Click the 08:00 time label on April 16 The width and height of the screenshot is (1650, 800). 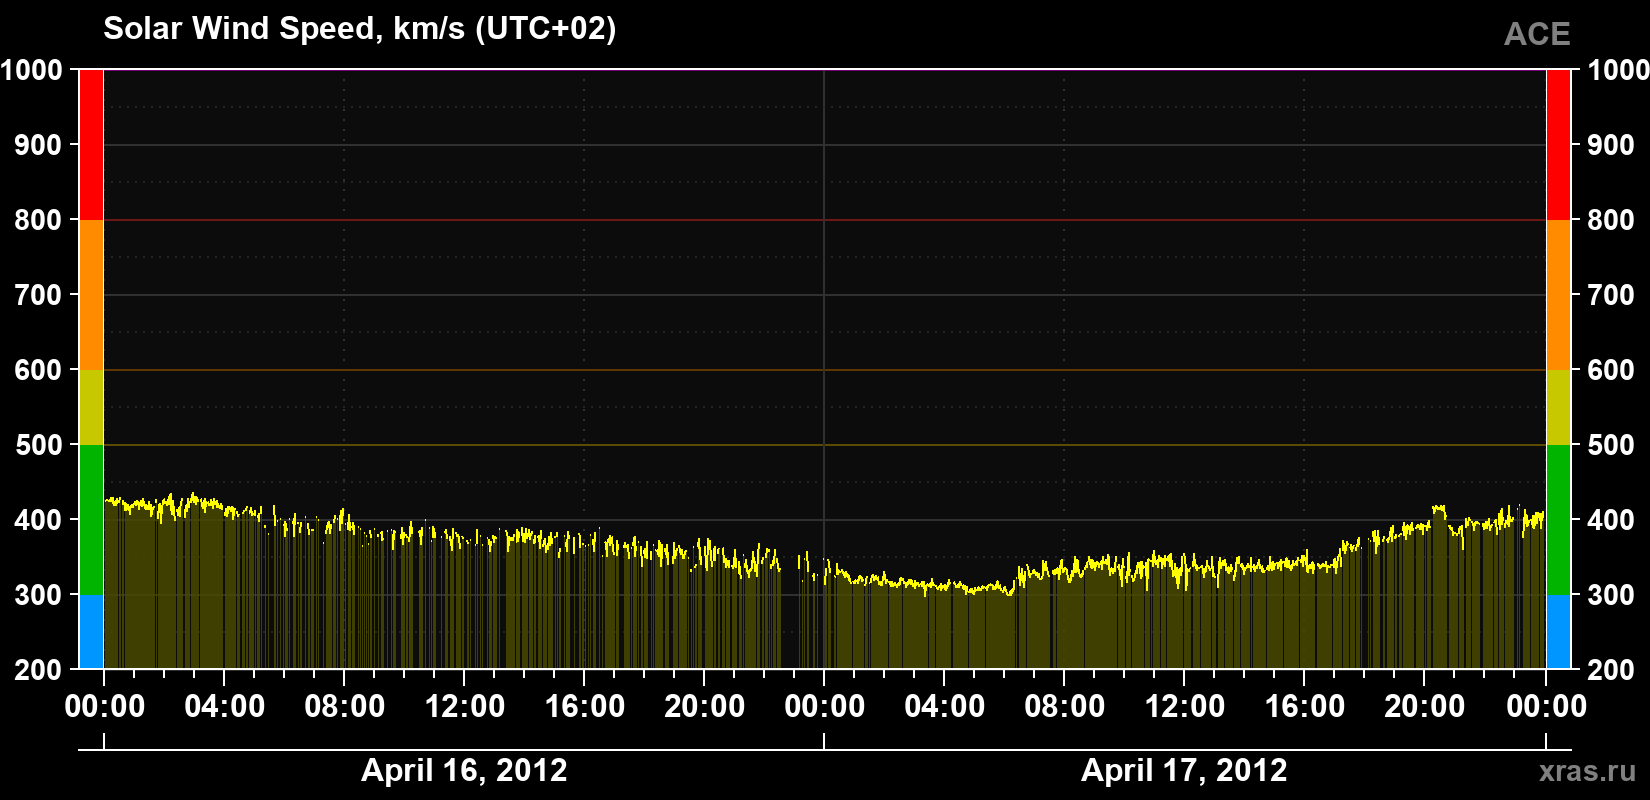(x=344, y=707)
